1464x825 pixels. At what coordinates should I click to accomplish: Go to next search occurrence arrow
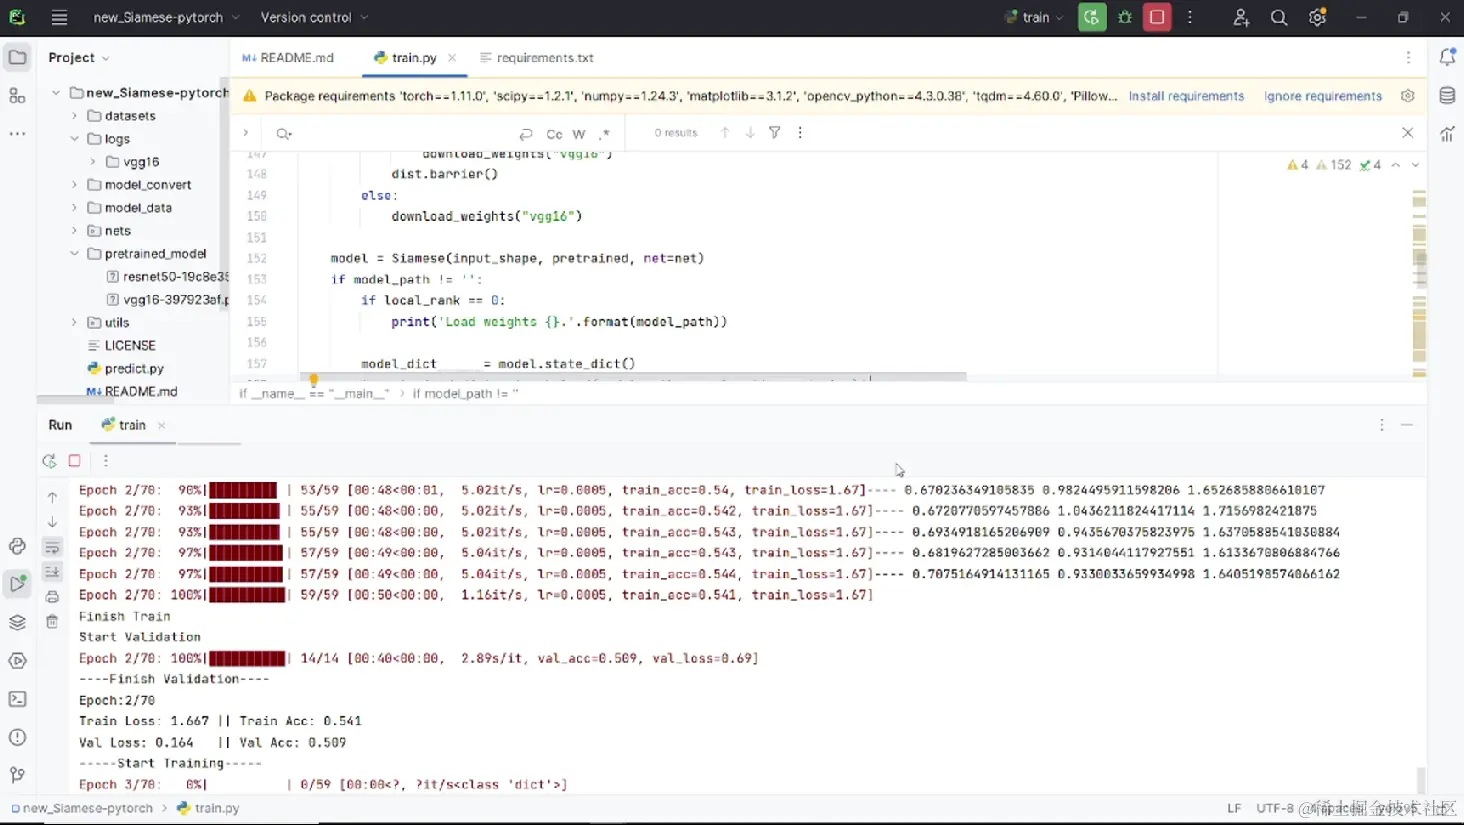[x=750, y=132]
